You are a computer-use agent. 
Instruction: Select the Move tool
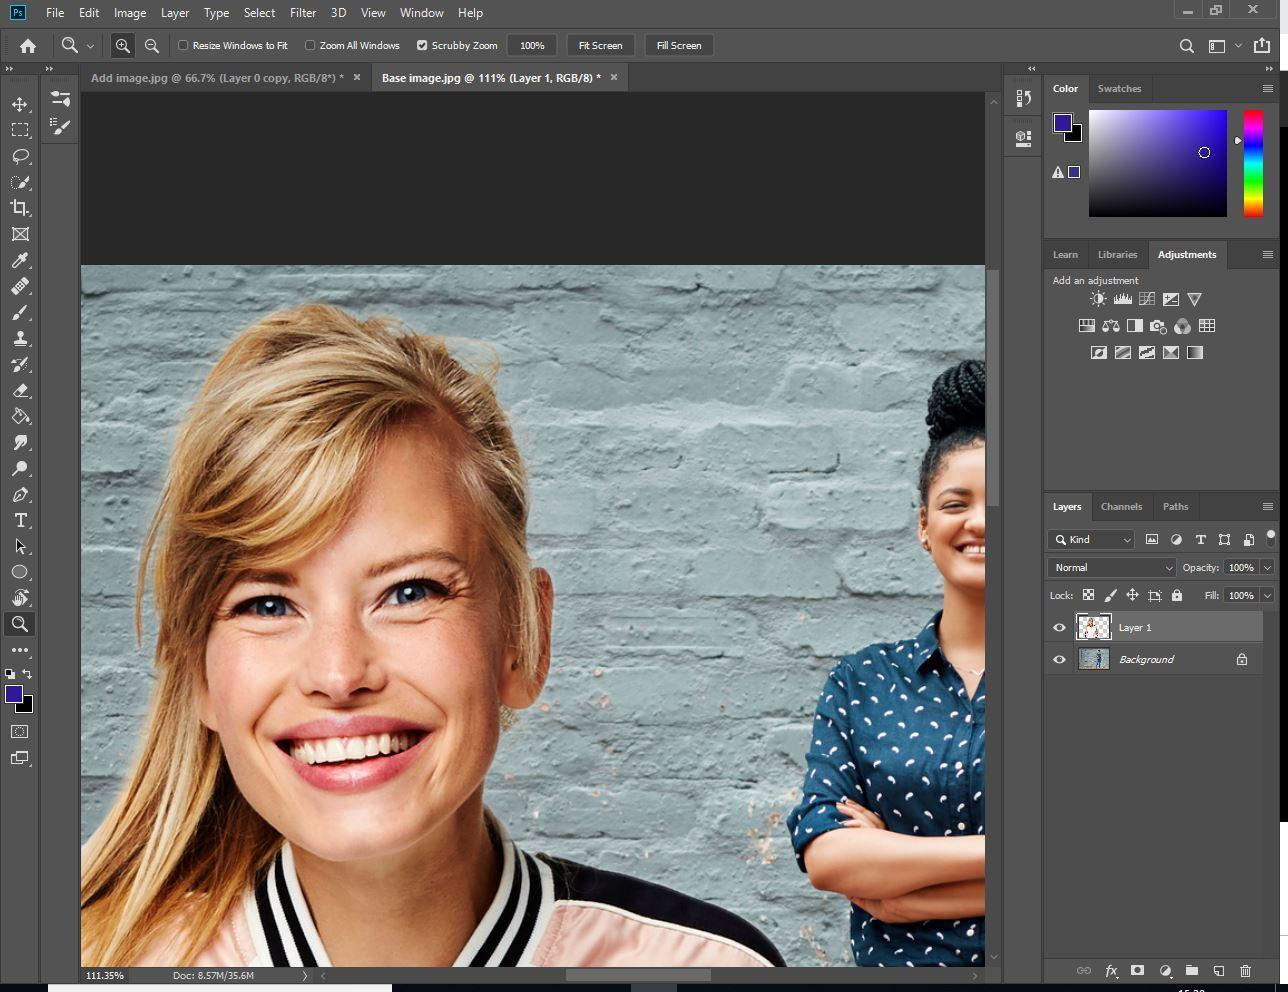click(20, 104)
